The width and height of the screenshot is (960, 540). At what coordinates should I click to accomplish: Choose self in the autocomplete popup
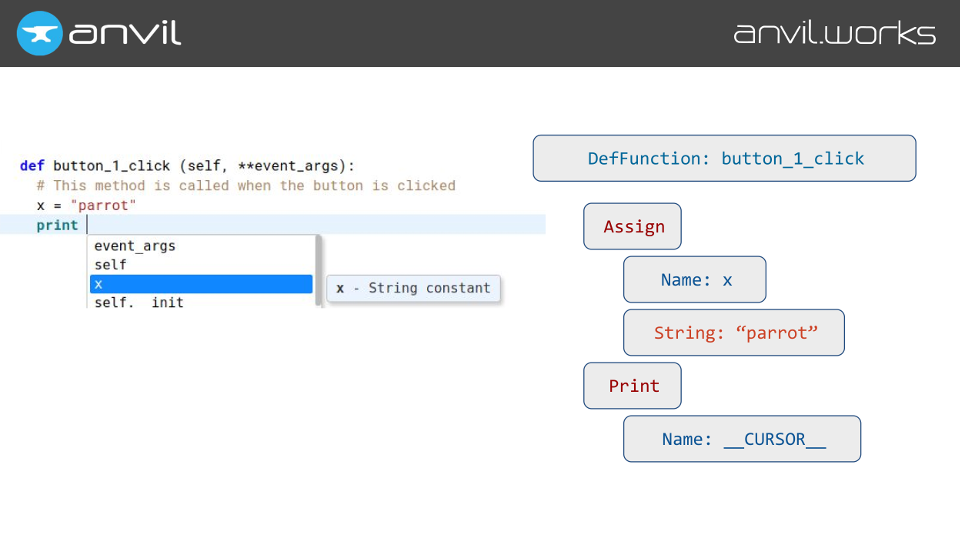tap(110, 265)
